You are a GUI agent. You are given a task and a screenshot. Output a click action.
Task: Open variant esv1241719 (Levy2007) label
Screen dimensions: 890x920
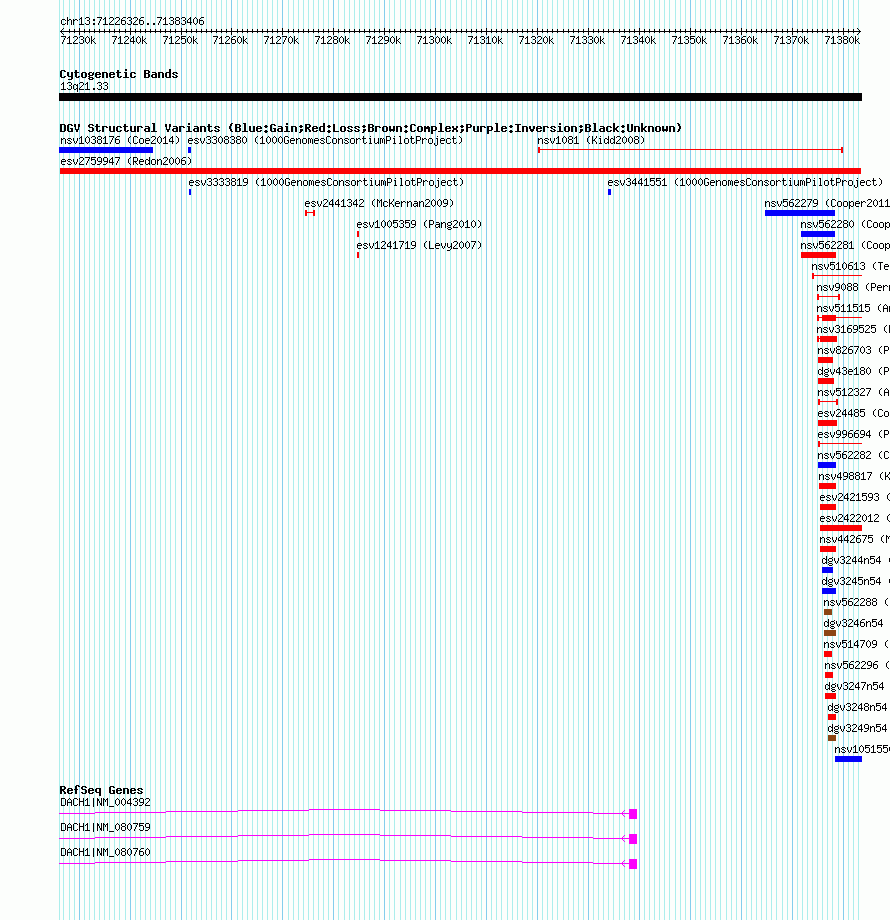419,245
